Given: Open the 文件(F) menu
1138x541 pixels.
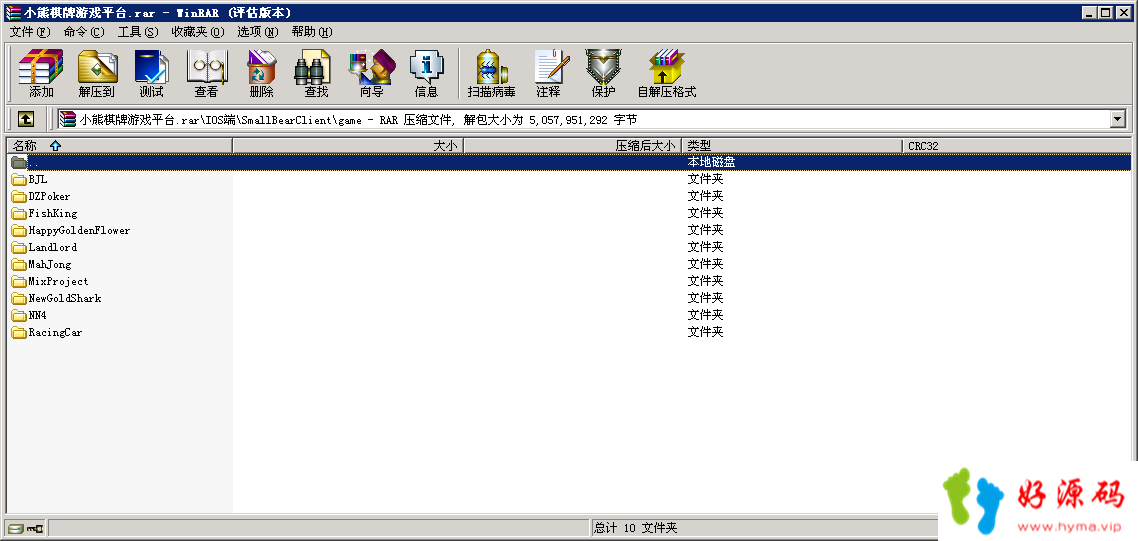Looking at the screenshot, I should point(30,32).
